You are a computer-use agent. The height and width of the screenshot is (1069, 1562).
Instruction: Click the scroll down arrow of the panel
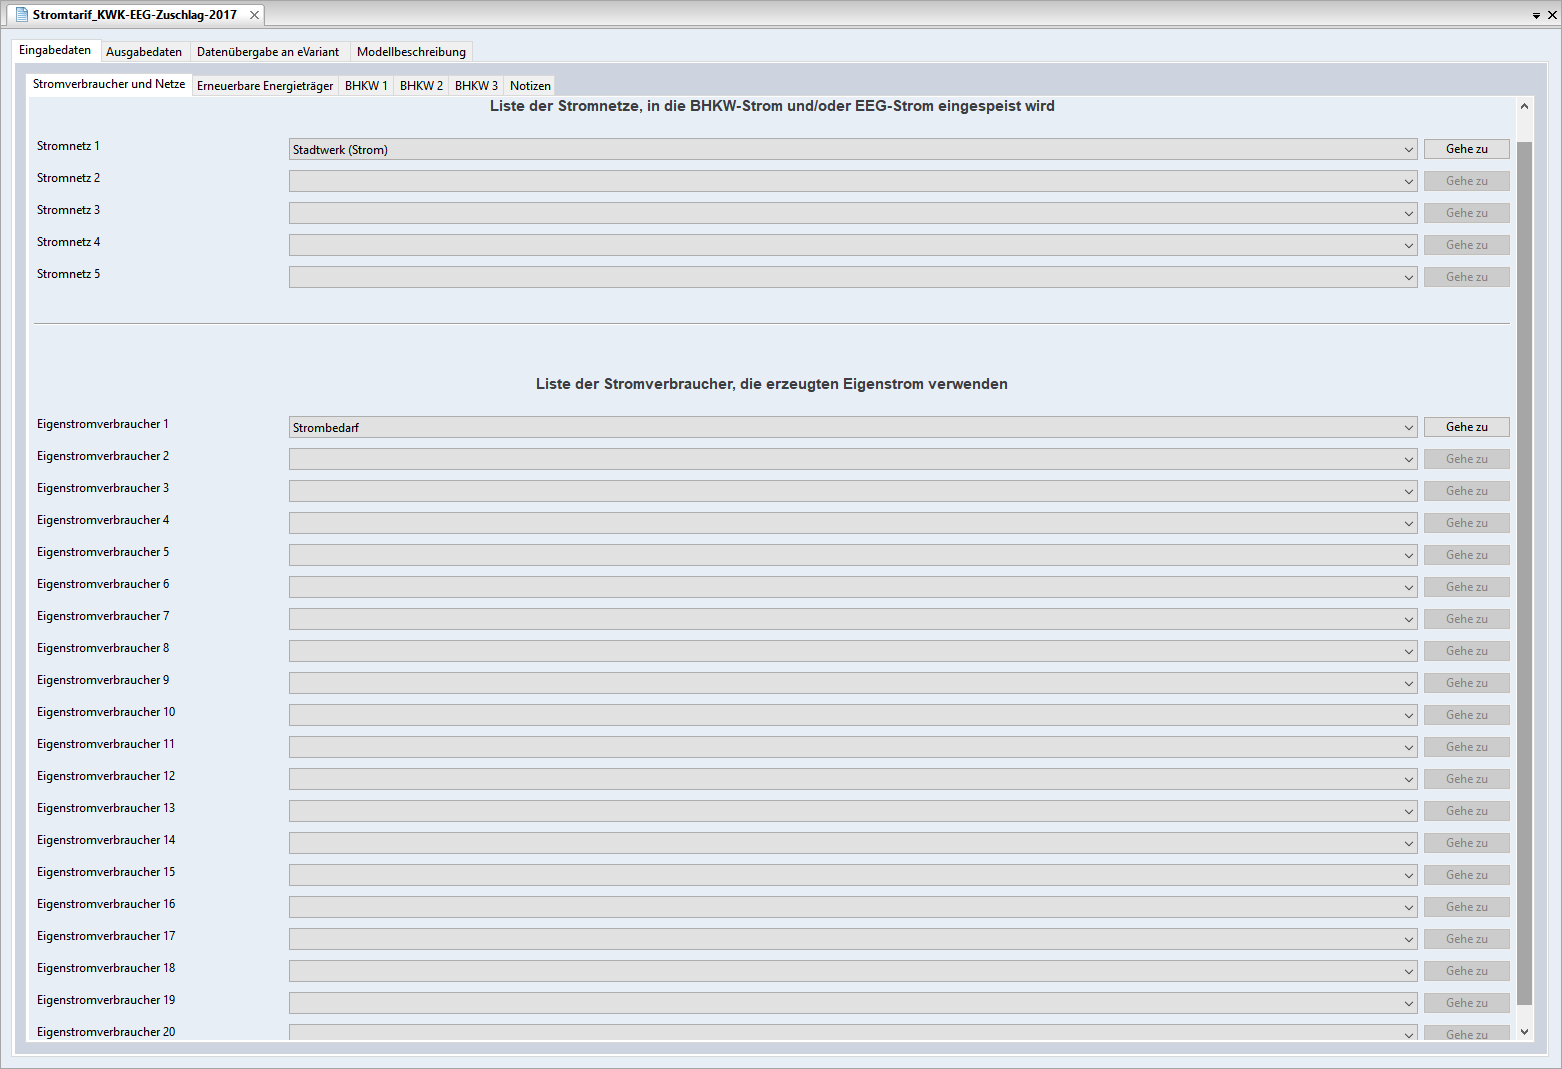[1524, 1031]
